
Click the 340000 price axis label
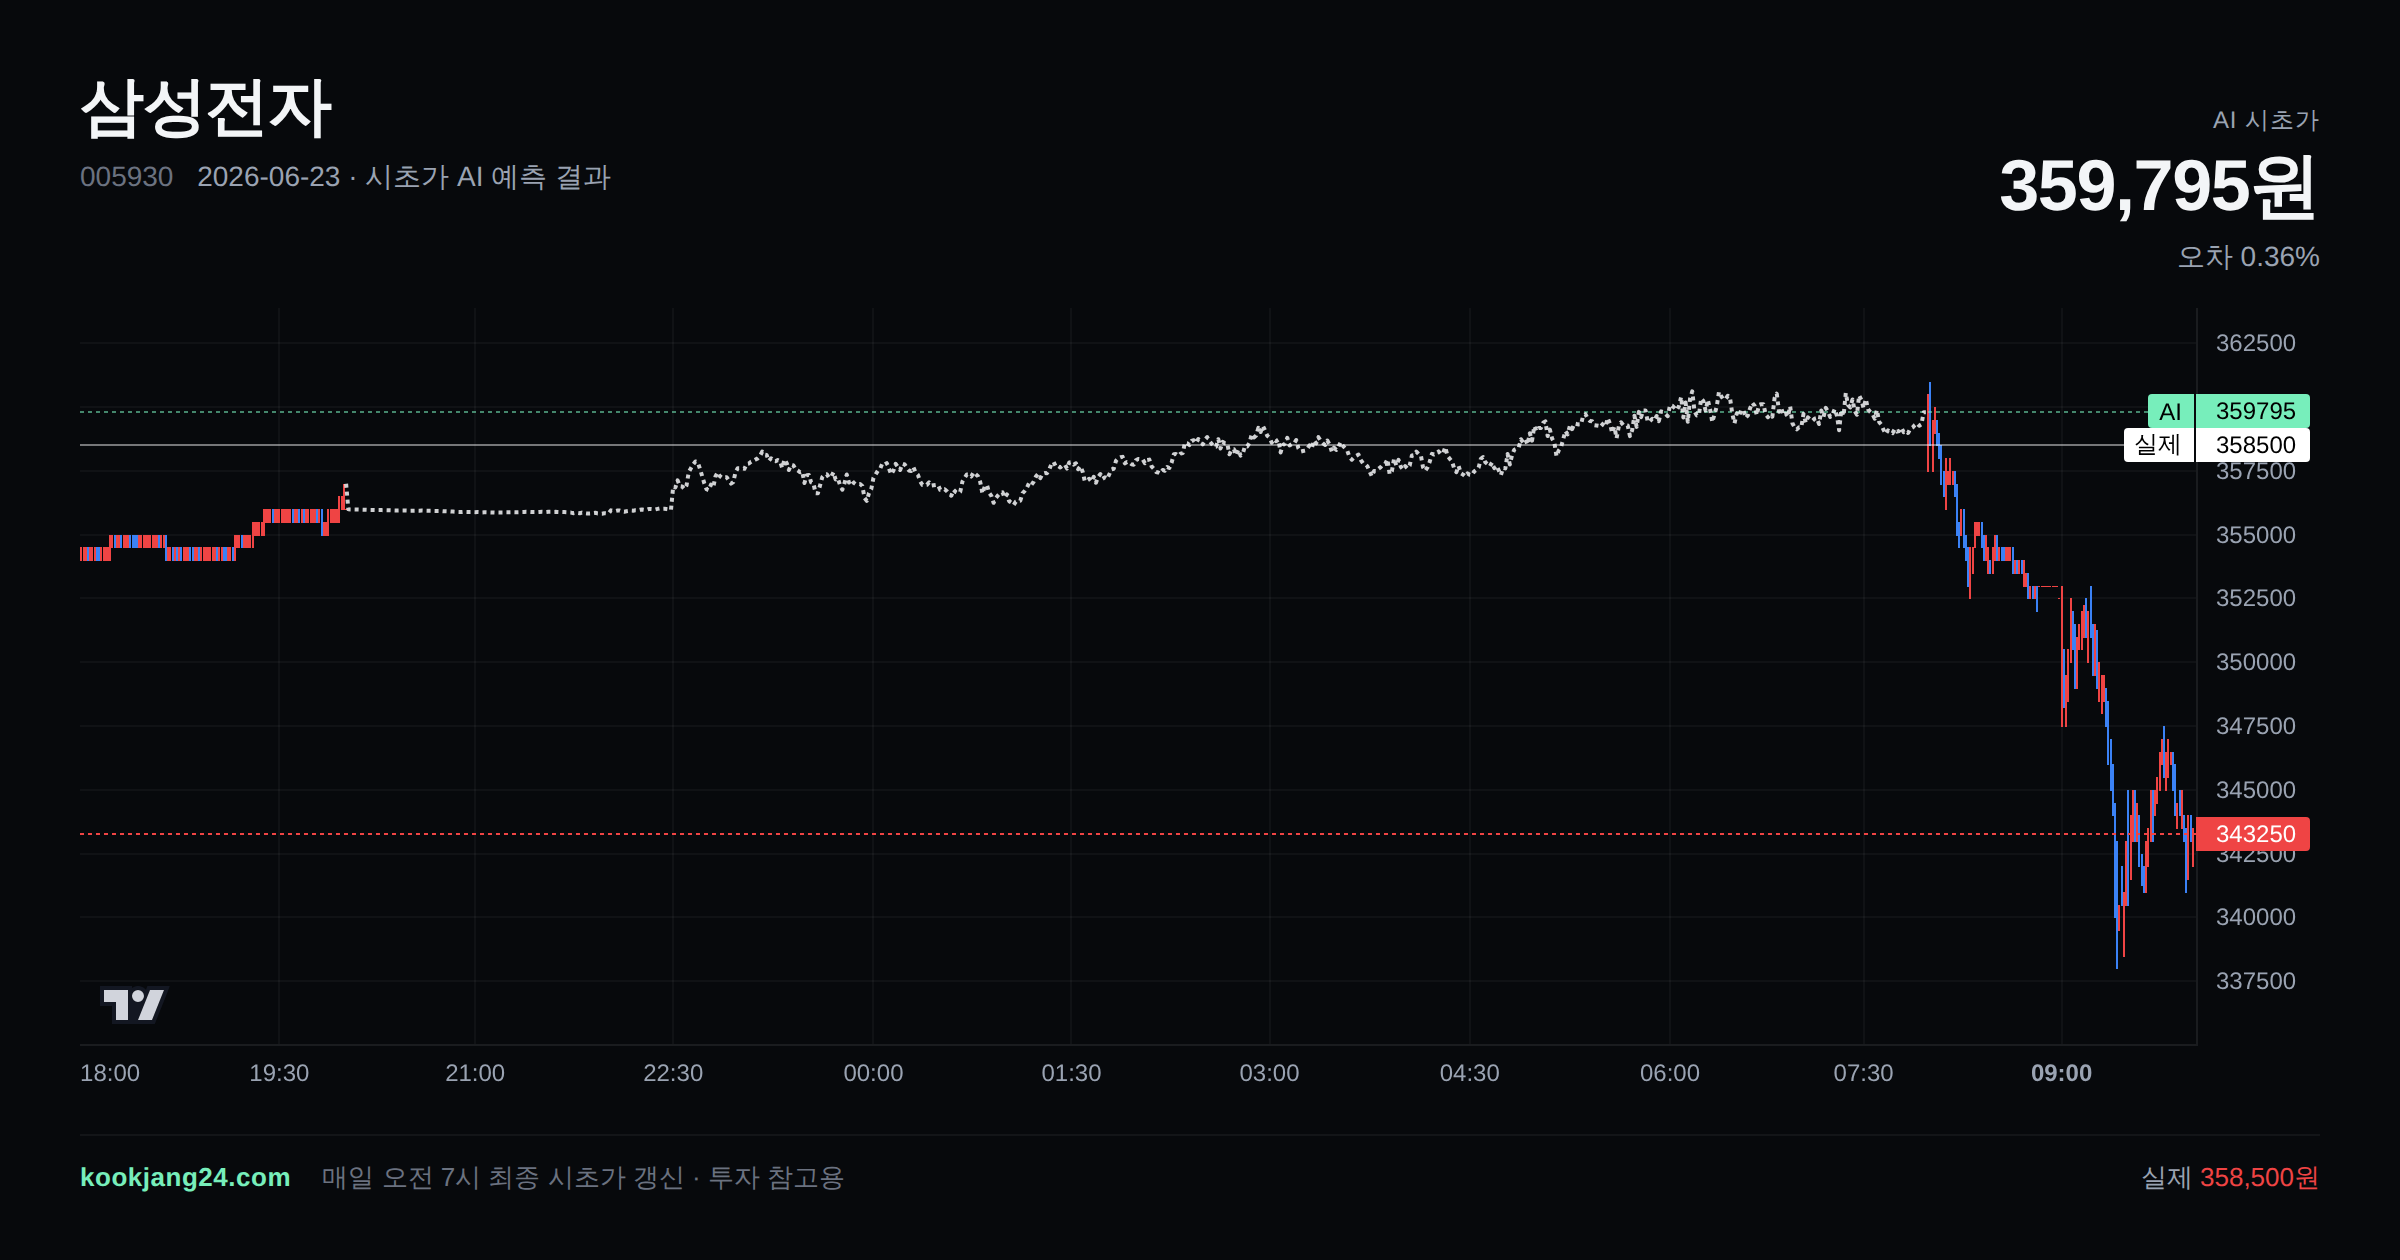click(2255, 917)
